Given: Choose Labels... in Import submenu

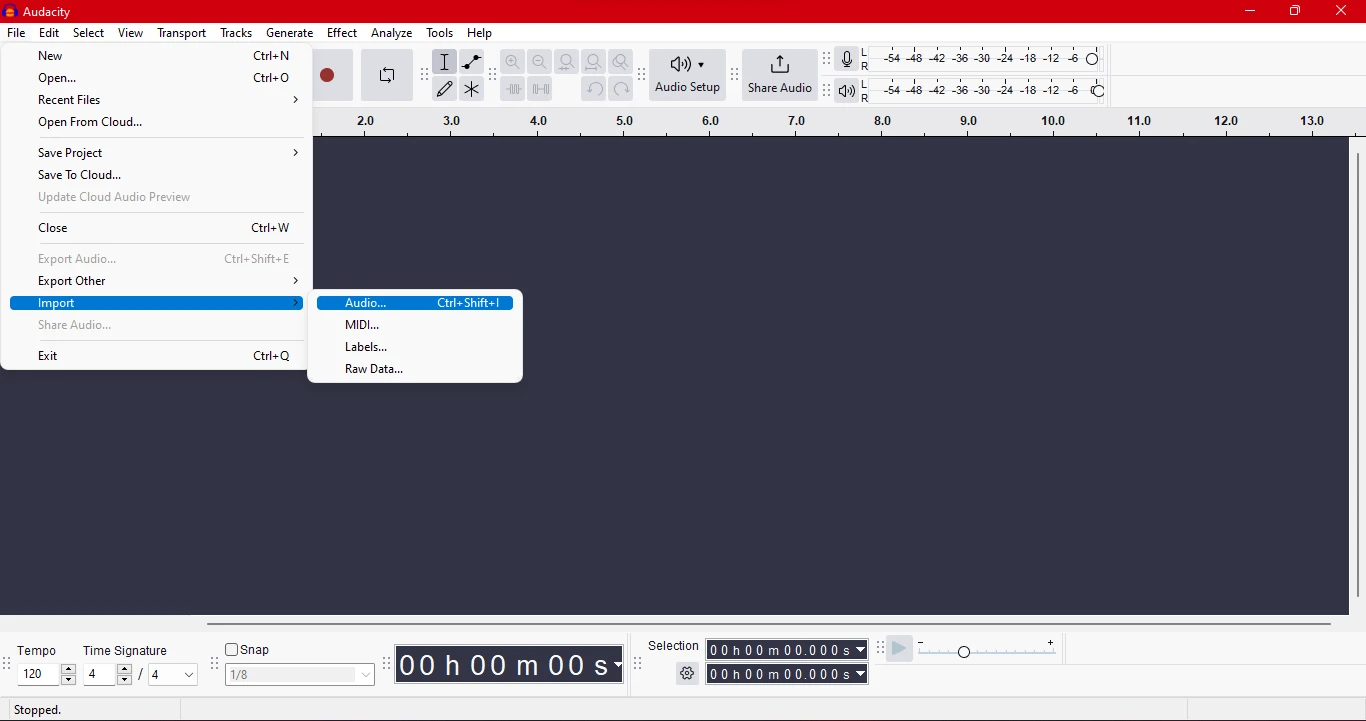Looking at the screenshot, I should 415,347.
